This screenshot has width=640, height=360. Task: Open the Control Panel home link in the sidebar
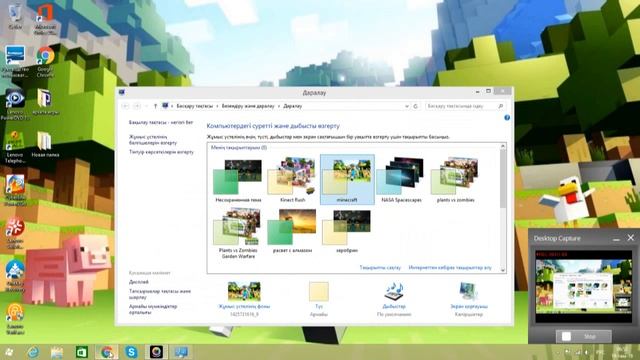(x=161, y=122)
